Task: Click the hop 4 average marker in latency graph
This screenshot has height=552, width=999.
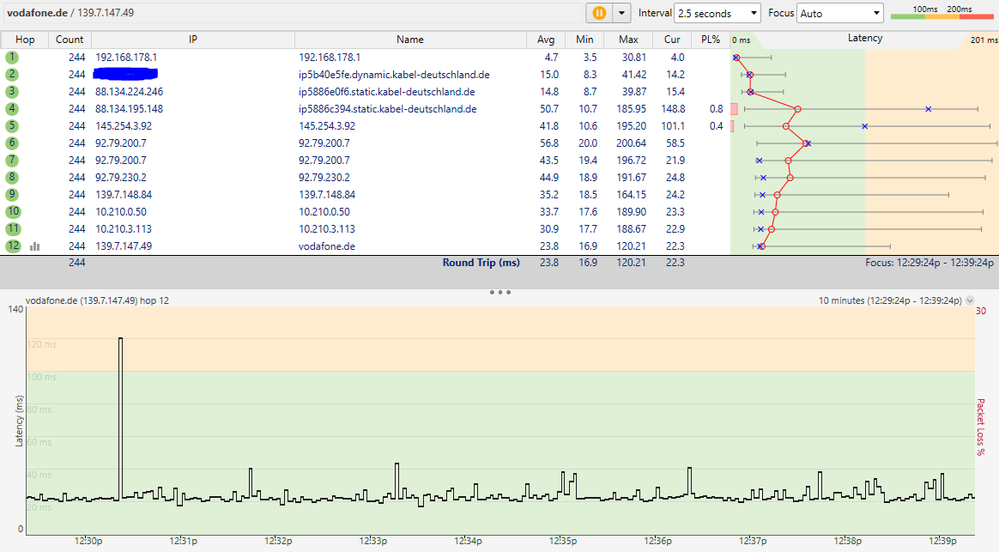Action: click(x=798, y=109)
